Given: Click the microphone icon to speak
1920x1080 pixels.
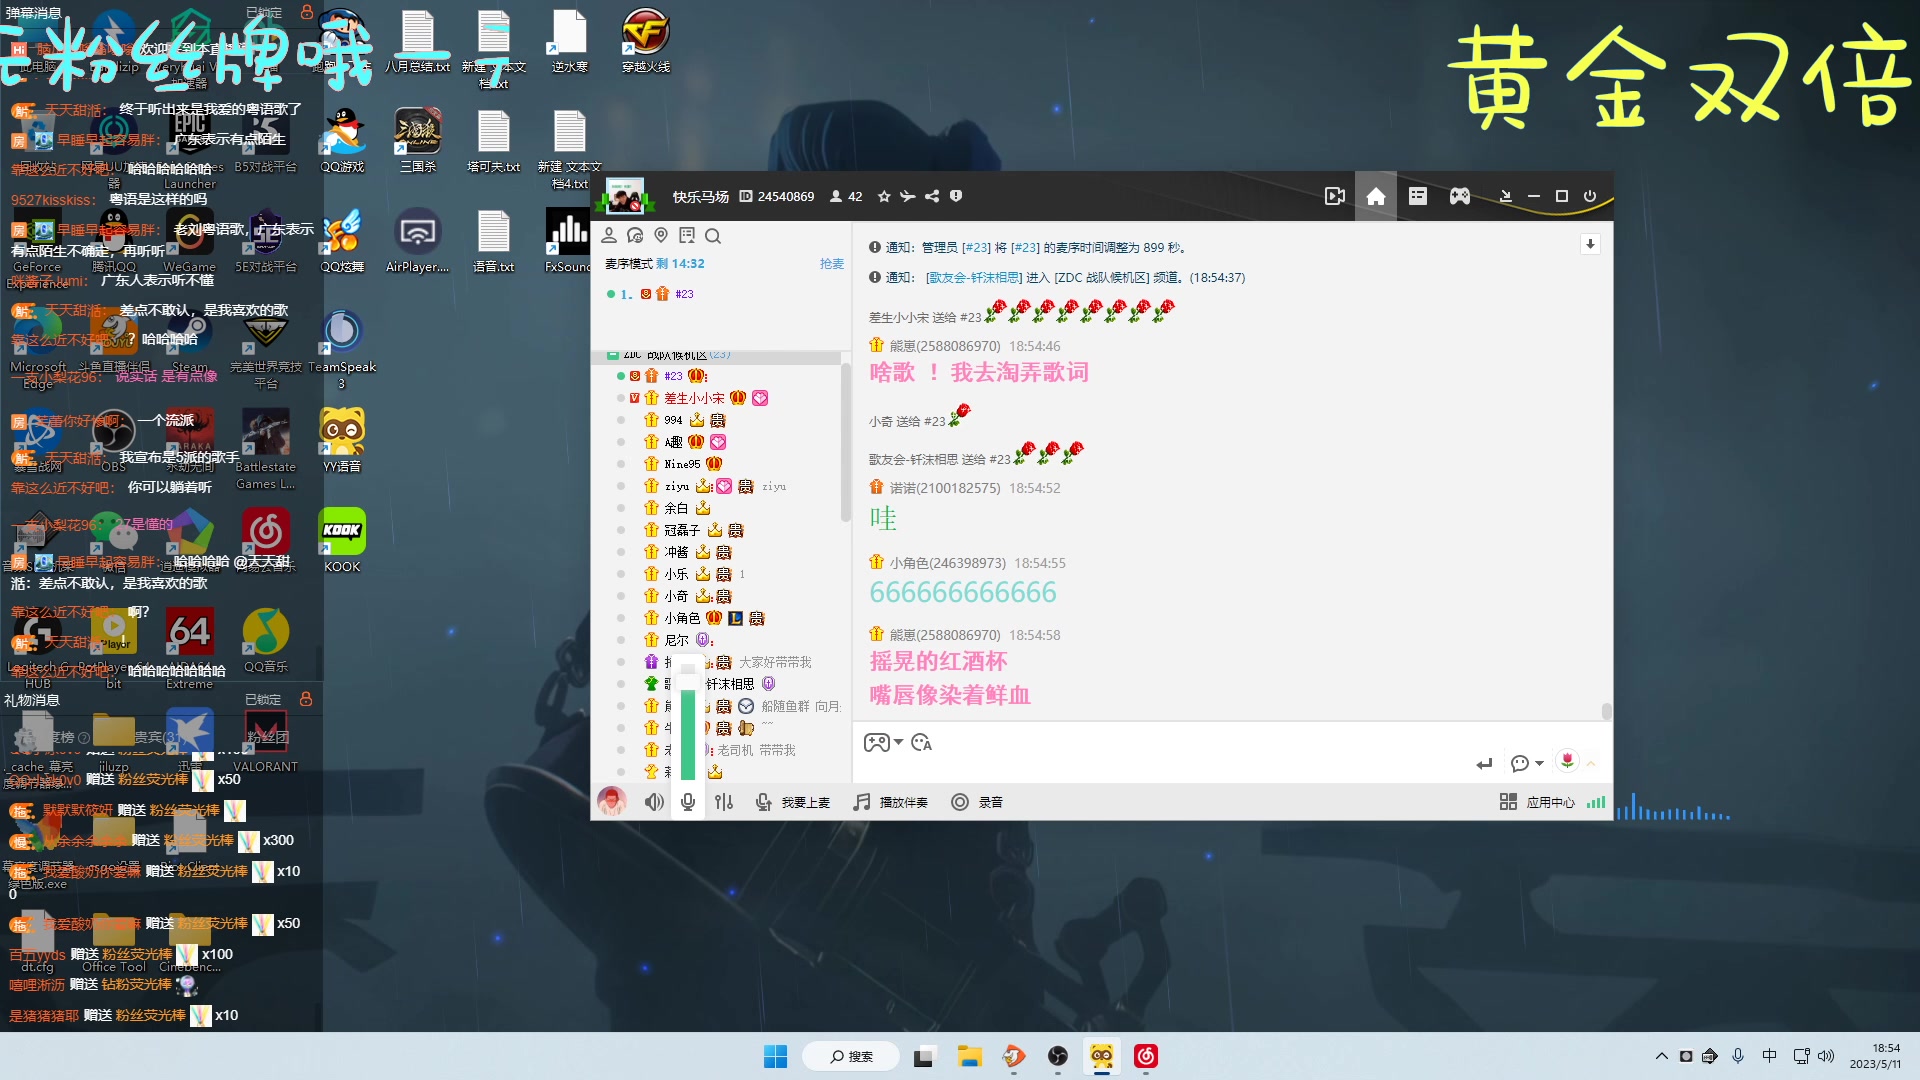Looking at the screenshot, I should click(688, 800).
